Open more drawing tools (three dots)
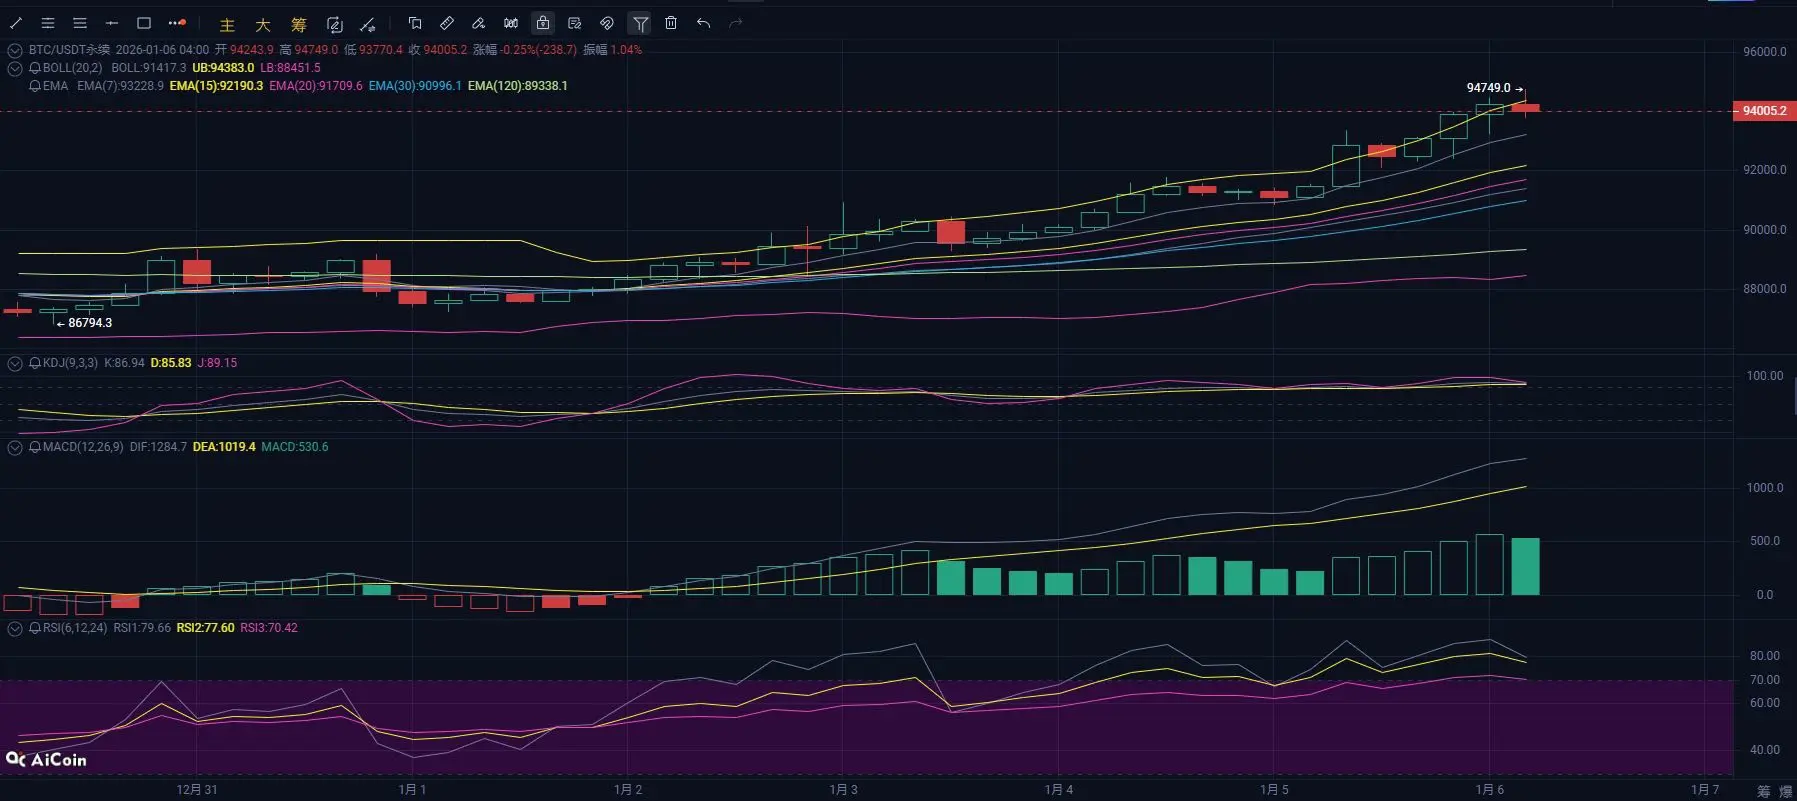Viewport: 1797px width, 801px height. coord(177,23)
